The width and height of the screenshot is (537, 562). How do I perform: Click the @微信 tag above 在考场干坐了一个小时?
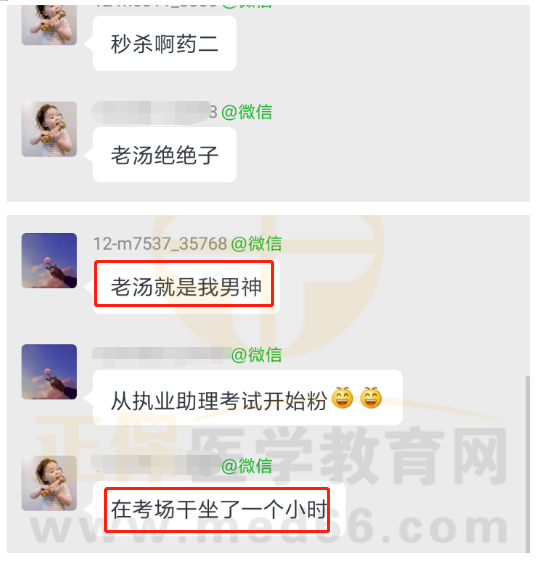click(247, 466)
